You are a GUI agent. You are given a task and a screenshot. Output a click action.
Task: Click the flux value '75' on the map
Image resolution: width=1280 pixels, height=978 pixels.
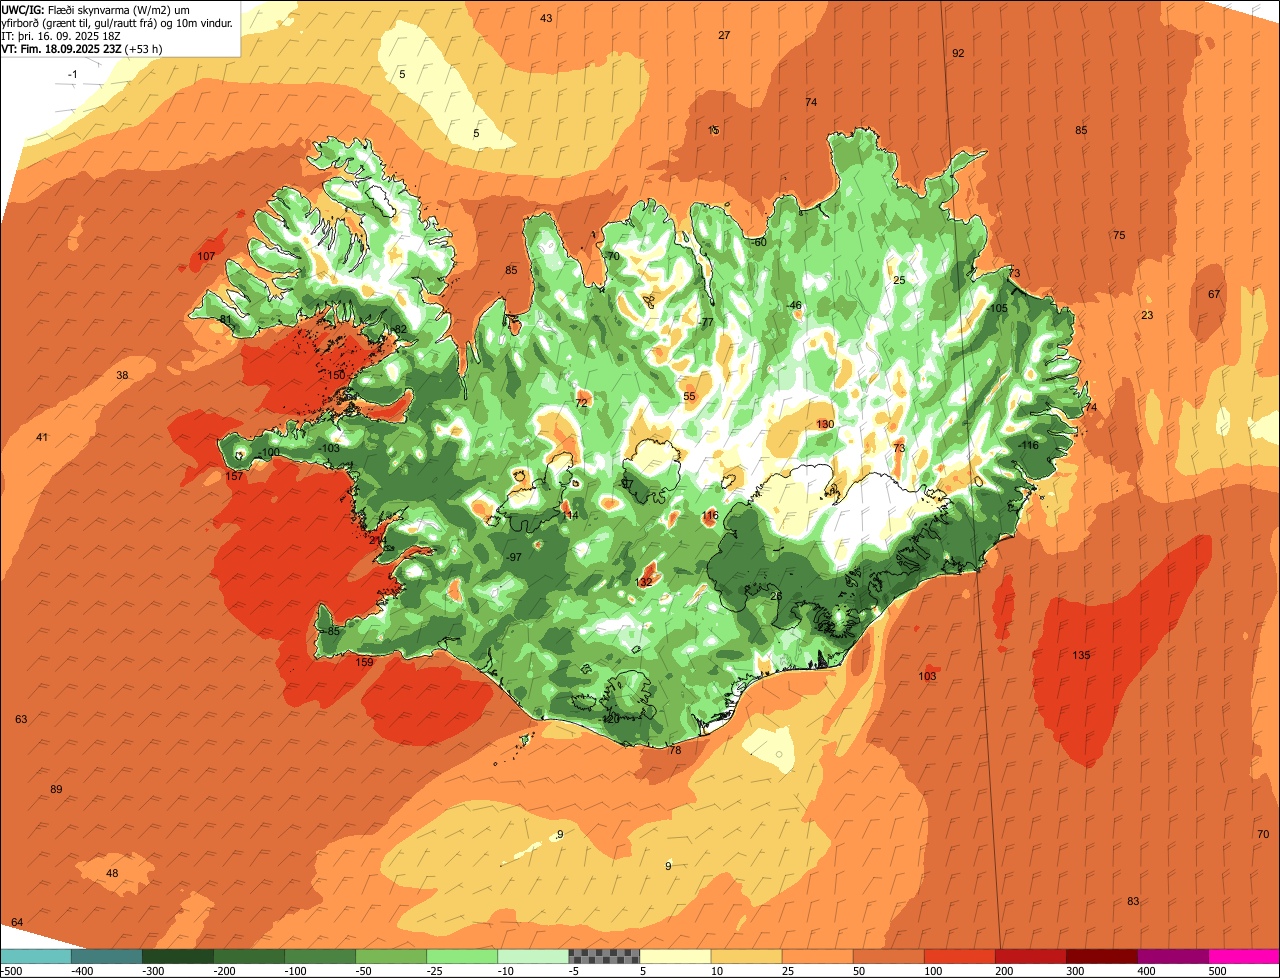(1119, 235)
